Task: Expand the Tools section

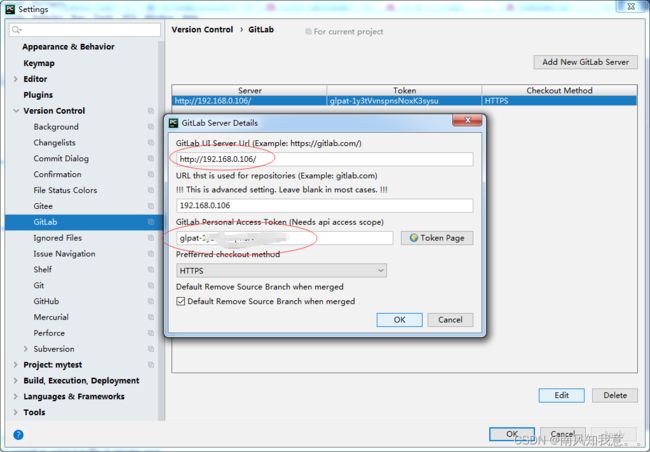Action: [x=16, y=412]
